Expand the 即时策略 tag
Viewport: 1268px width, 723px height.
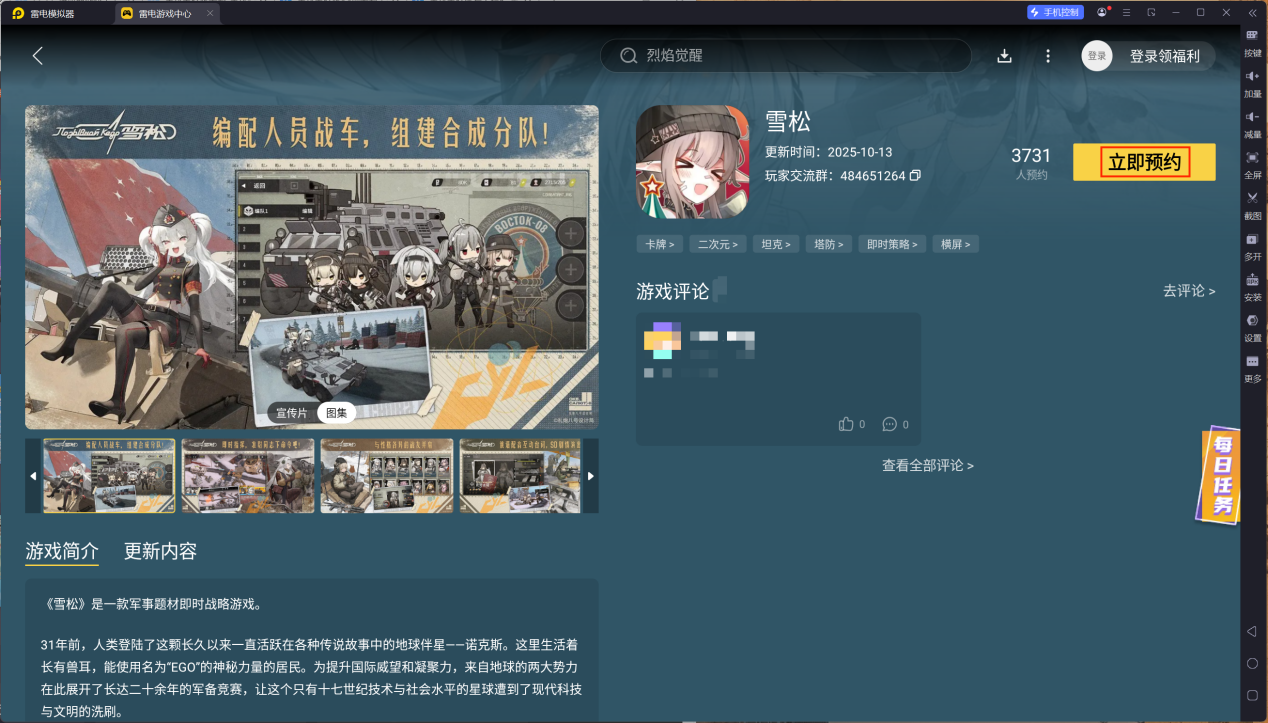[x=891, y=243]
